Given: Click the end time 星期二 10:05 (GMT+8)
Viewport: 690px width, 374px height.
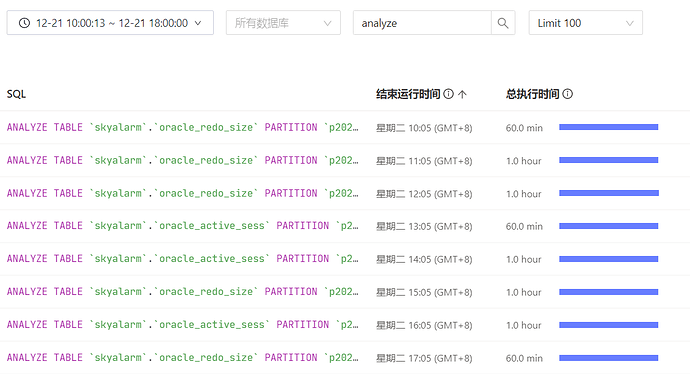Looking at the screenshot, I should click(424, 128).
